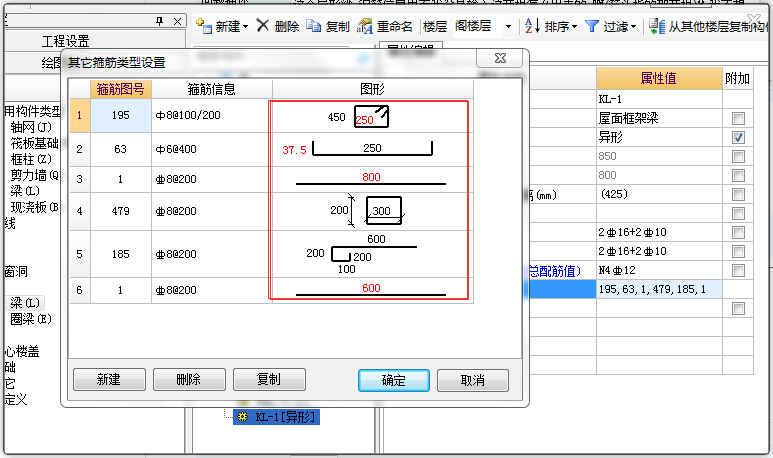Close the 其它箍筋类型设置 dialog
The width and height of the screenshot is (773, 458).
coord(499,58)
